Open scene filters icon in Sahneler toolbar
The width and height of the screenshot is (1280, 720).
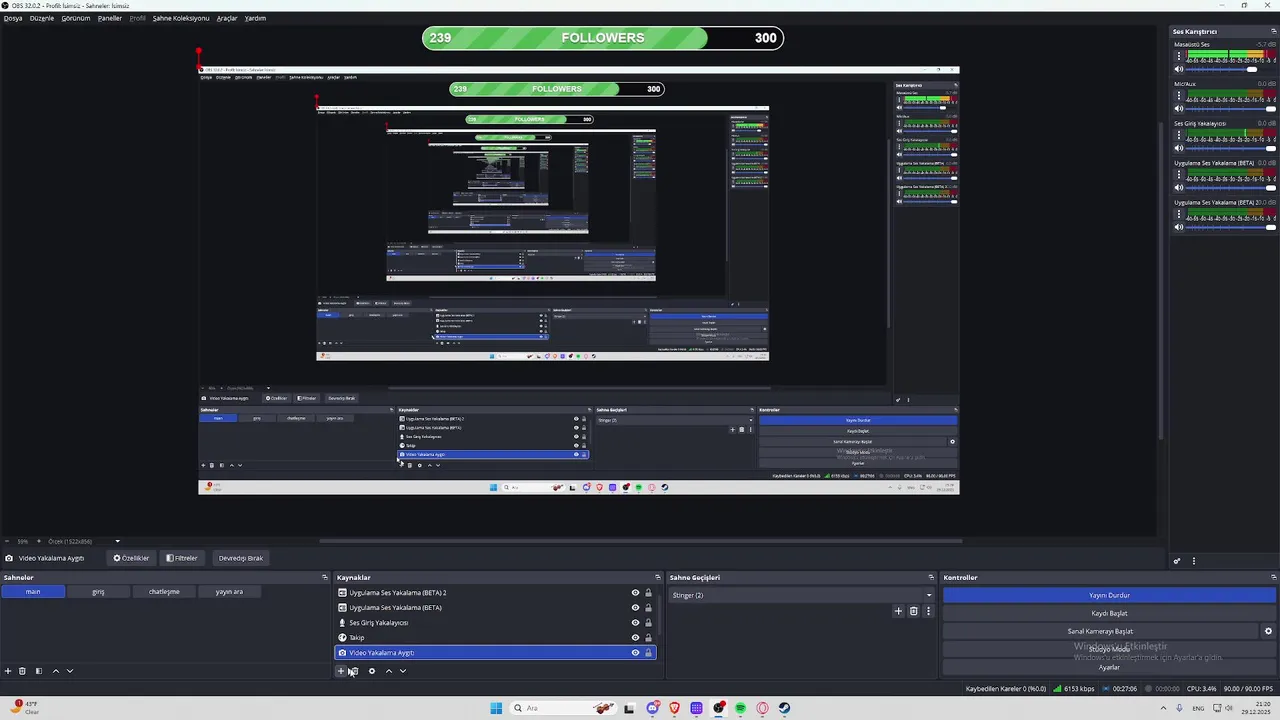coord(39,671)
